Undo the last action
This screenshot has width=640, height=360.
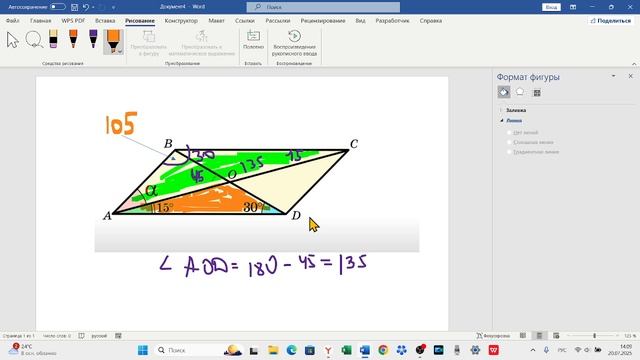pos(86,7)
